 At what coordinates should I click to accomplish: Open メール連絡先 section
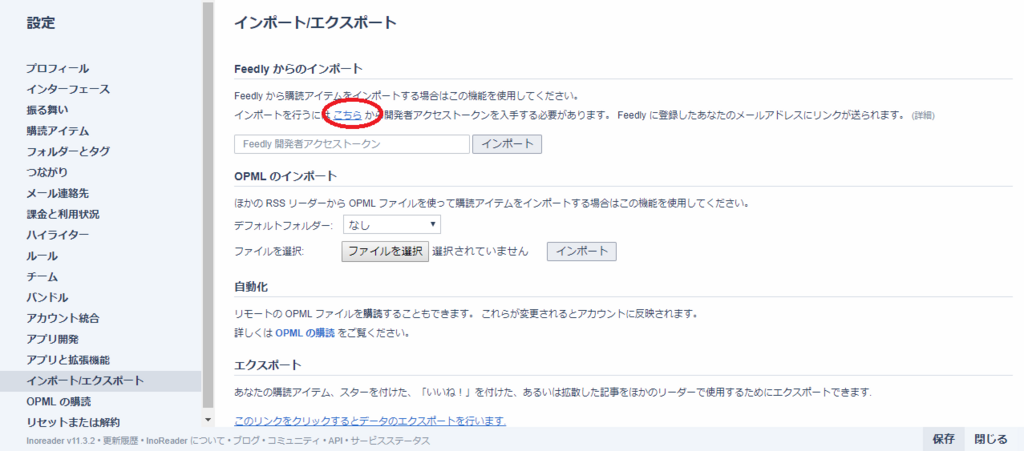(x=57, y=193)
